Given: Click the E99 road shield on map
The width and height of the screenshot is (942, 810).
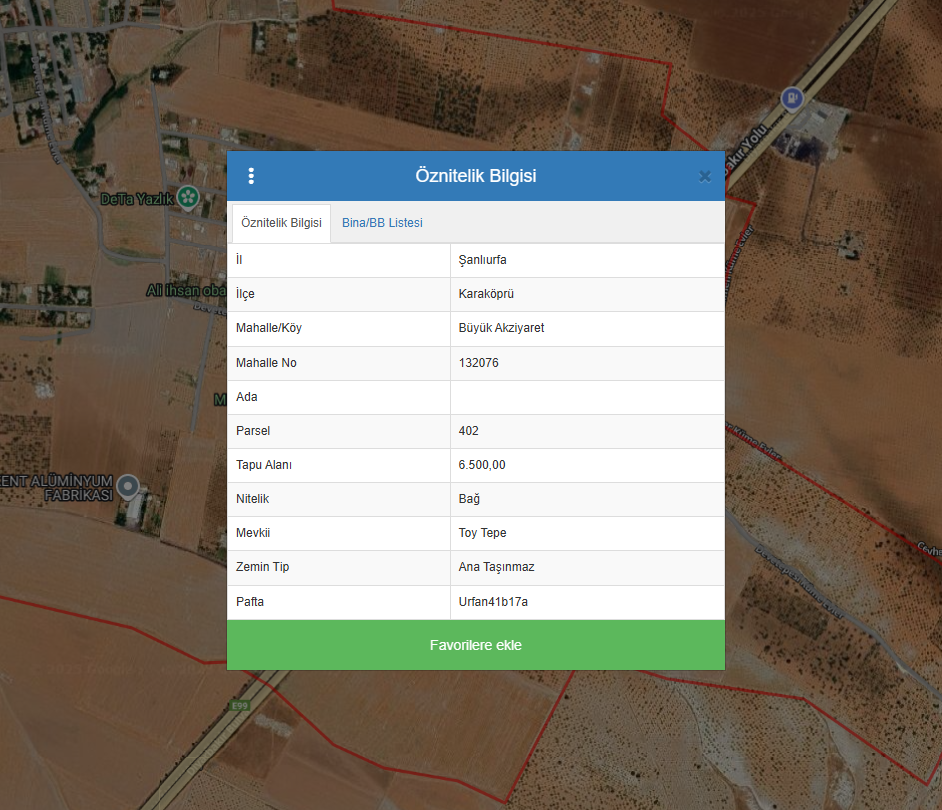Looking at the screenshot, I should click(239, 706).
